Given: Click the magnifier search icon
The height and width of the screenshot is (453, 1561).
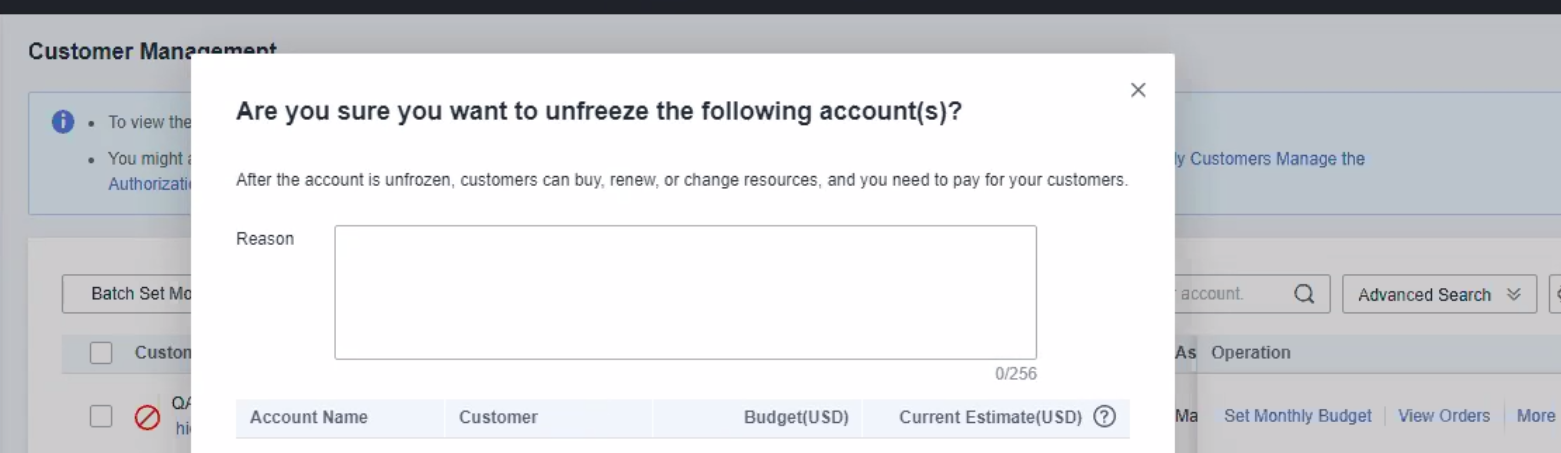Looking at the screenshot, I should (1304, 294).
